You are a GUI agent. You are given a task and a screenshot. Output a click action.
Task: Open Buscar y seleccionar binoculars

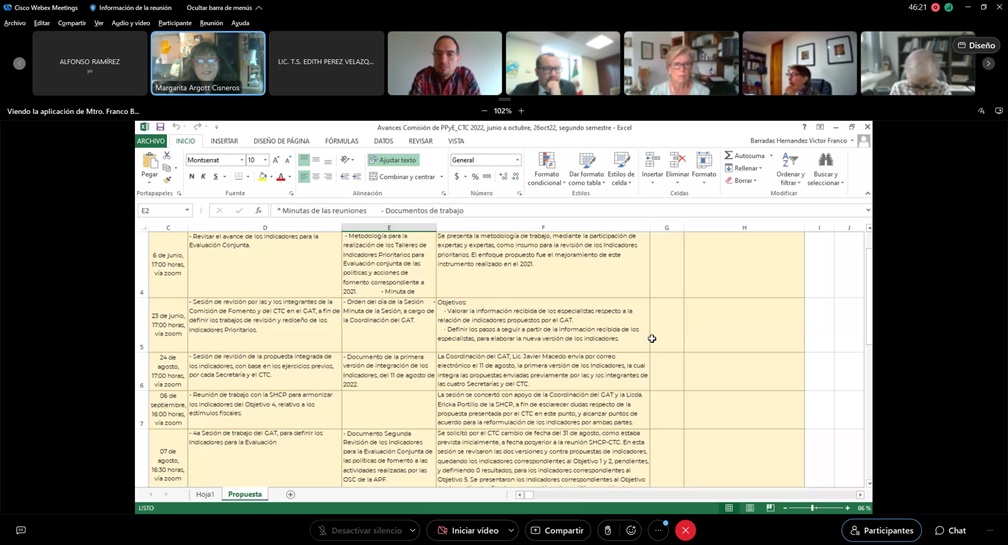[x=825, y=169]
